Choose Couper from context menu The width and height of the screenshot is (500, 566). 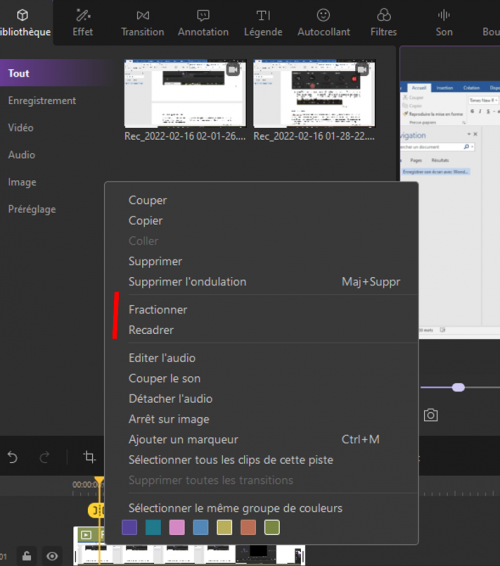click(x=261, y=200)
